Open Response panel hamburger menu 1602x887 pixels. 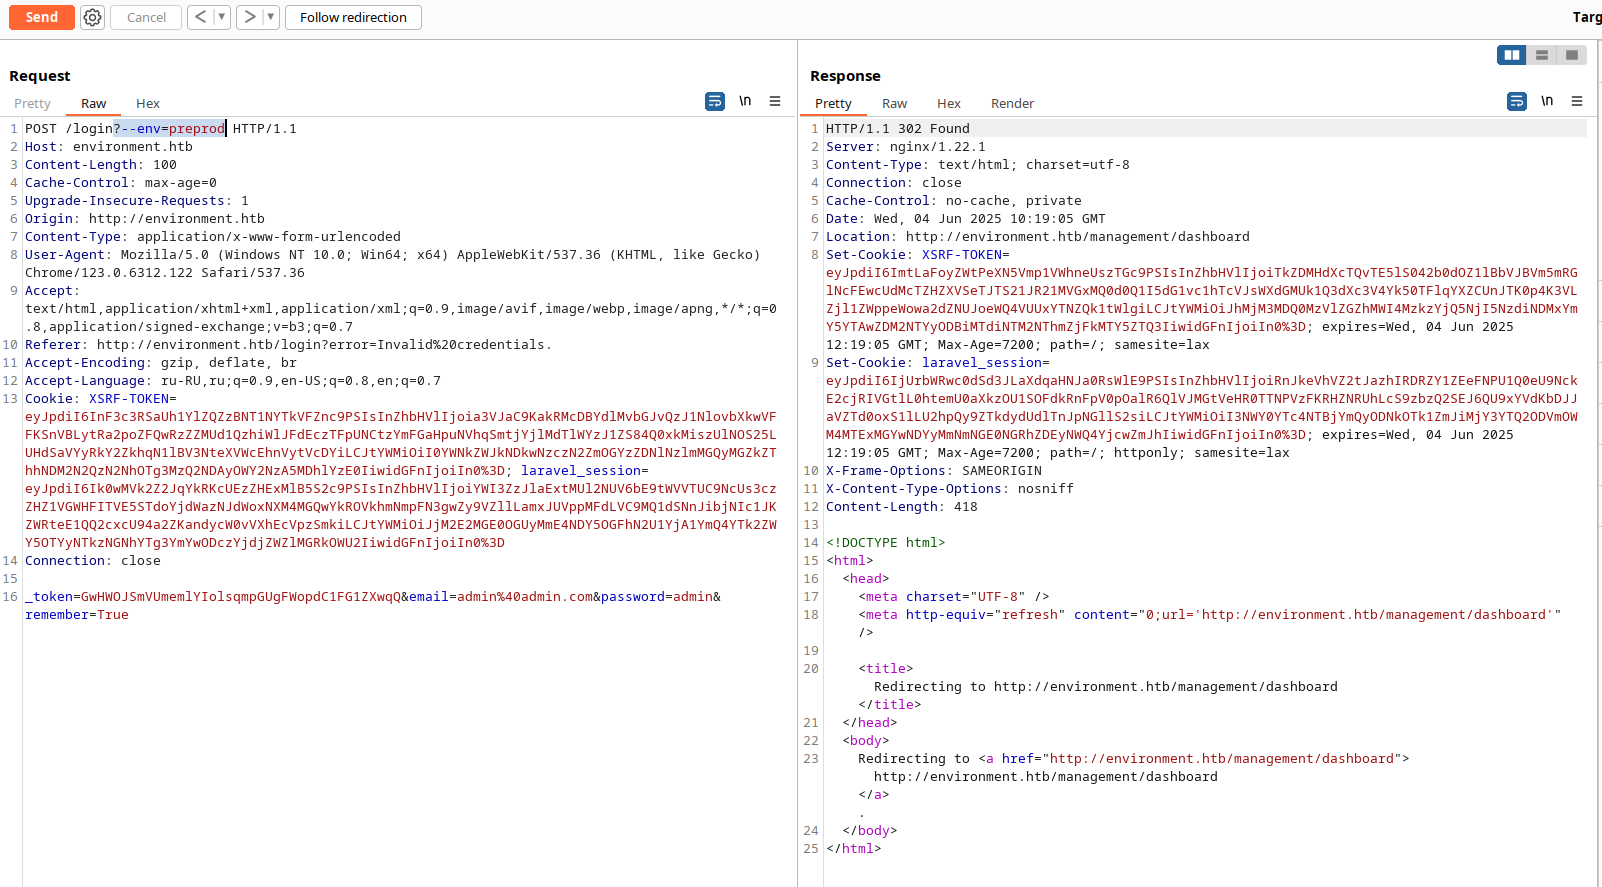point(1577,101)
